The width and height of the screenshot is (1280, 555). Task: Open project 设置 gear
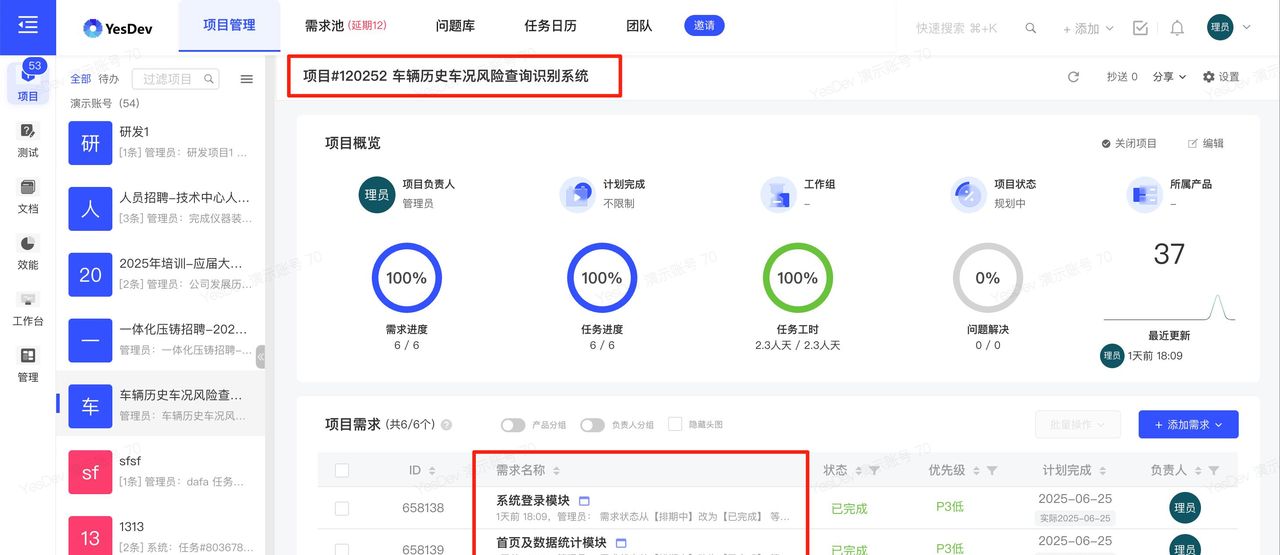[x=1221, y=77]
